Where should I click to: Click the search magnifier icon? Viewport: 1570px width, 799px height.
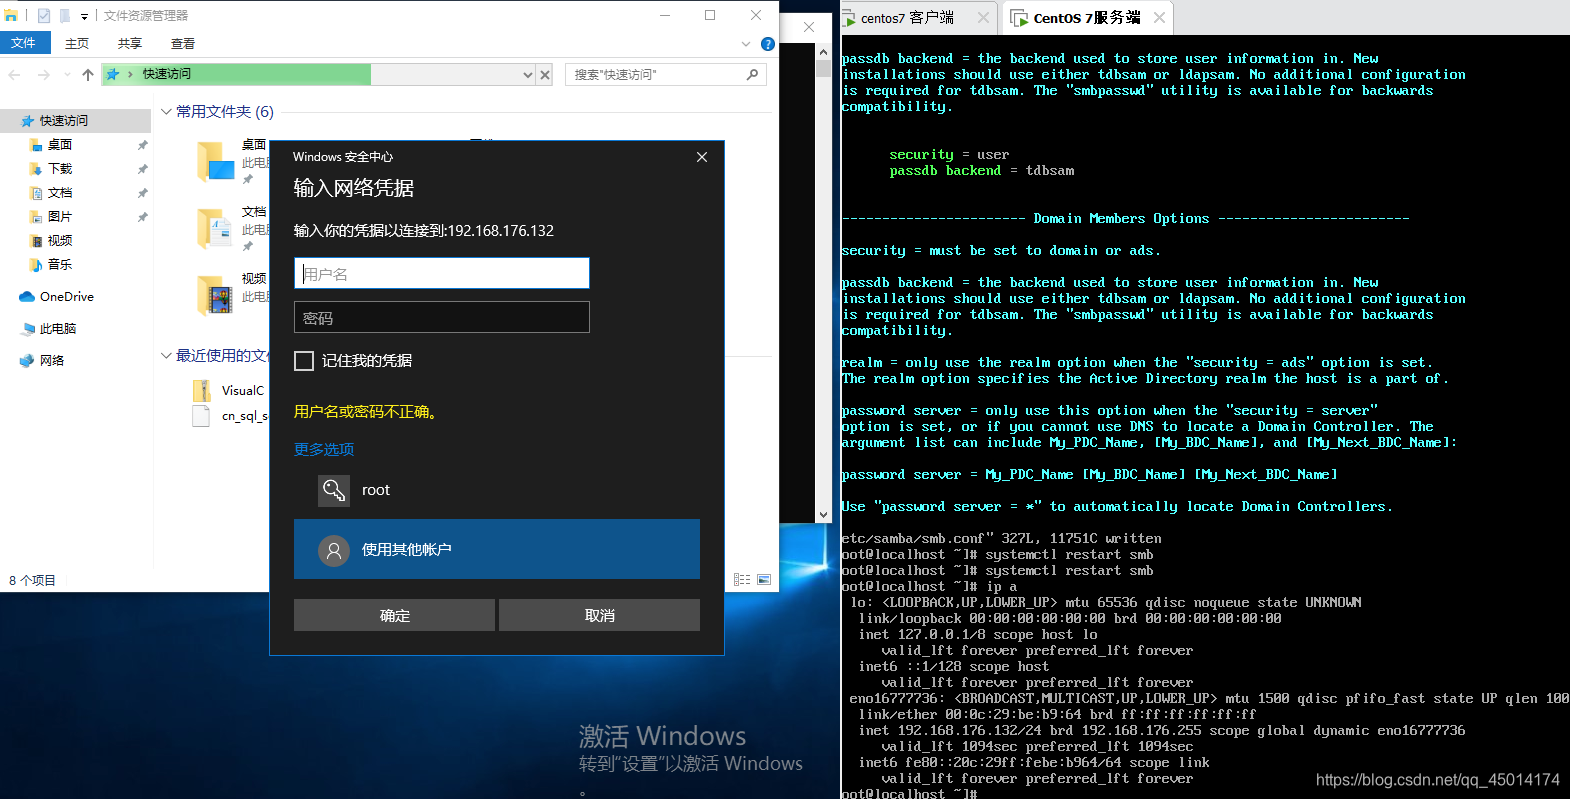click(x=753, y=74)
